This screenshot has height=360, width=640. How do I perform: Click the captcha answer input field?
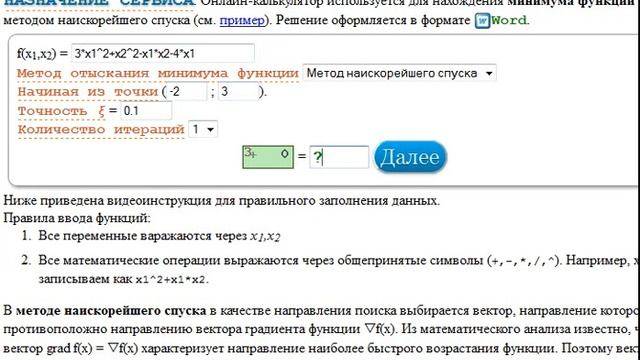(339, 157)
